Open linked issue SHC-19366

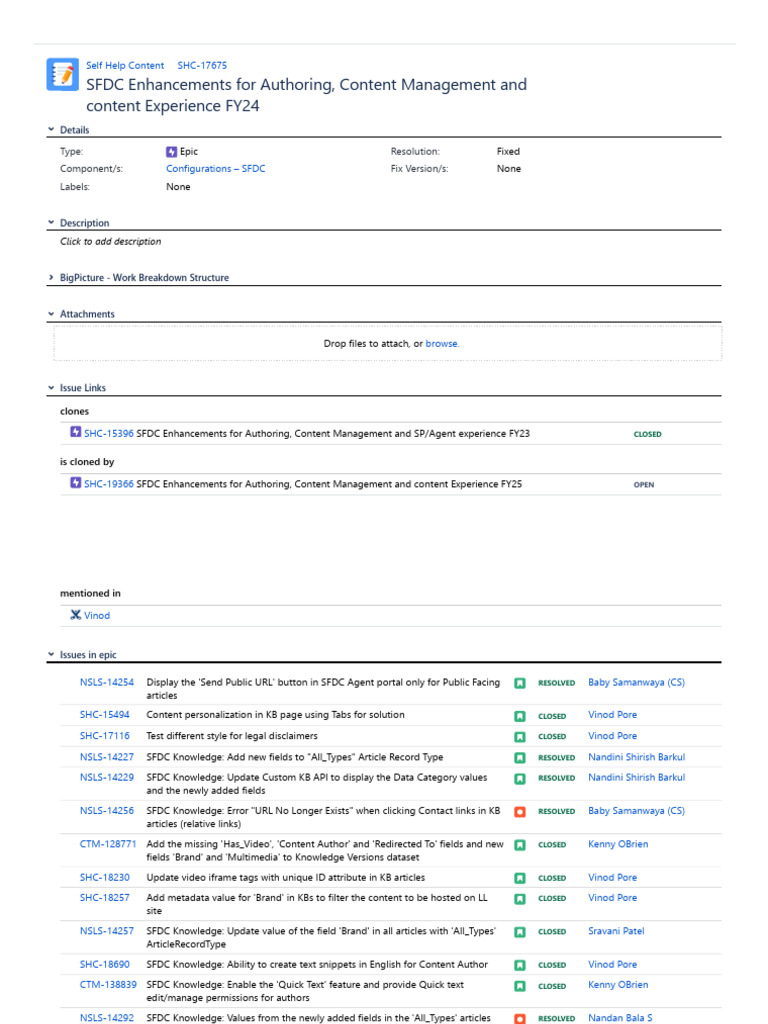click(x=108, y=484)
